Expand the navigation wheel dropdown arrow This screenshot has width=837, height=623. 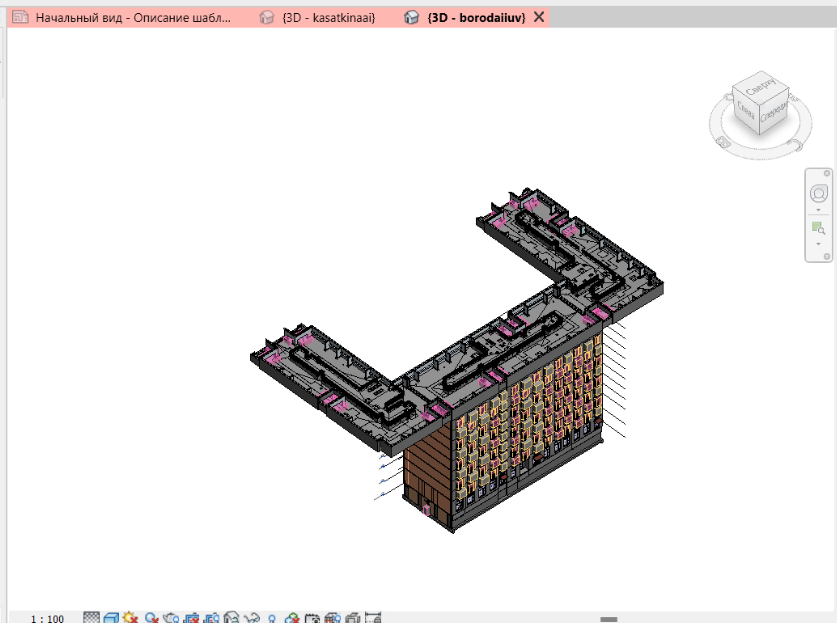[x=819, y=210]
